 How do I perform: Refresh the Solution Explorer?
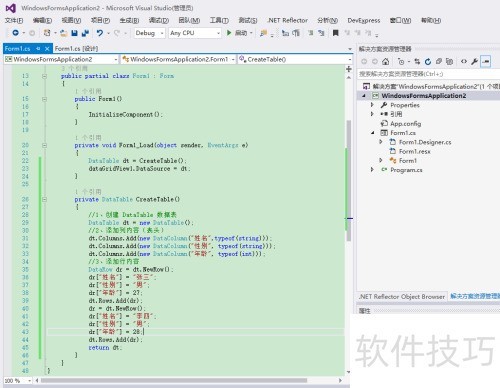tap(428, 61)
